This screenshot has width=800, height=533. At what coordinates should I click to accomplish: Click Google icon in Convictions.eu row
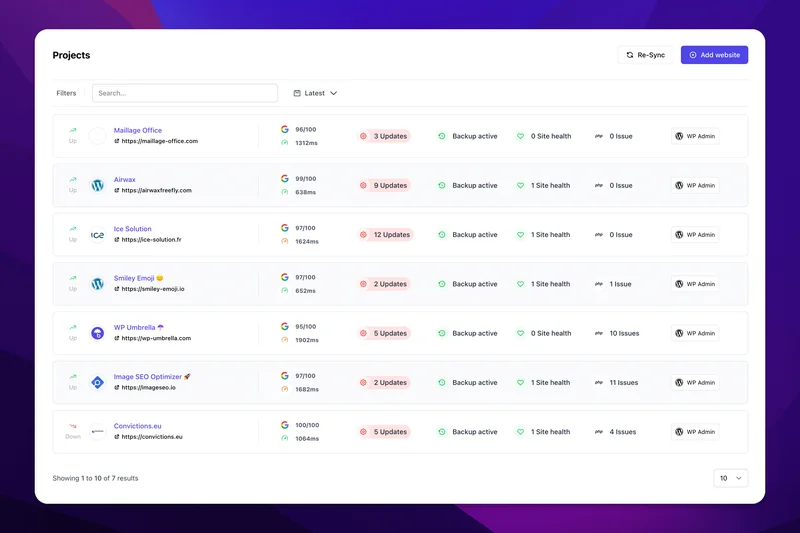click(x=285, y=425)
